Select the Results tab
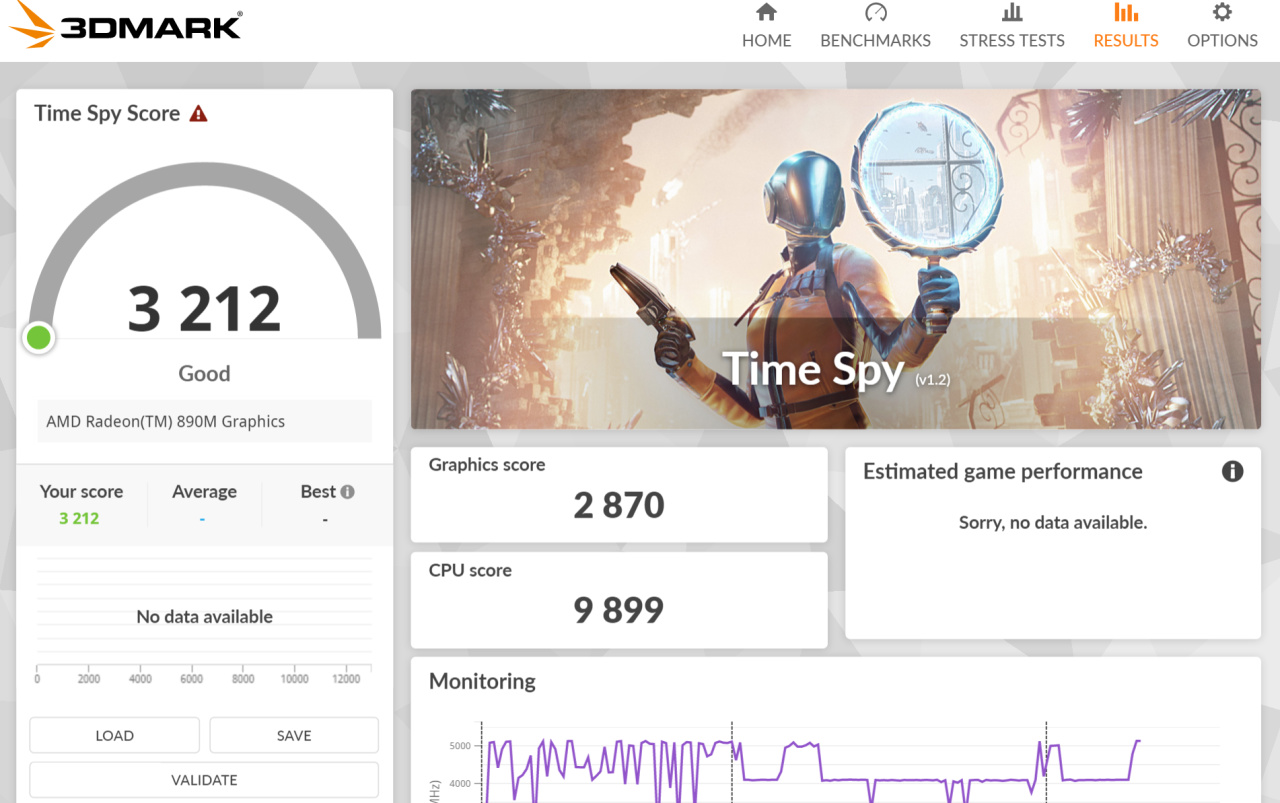 pyautogui.click(x=1126, y=27)
